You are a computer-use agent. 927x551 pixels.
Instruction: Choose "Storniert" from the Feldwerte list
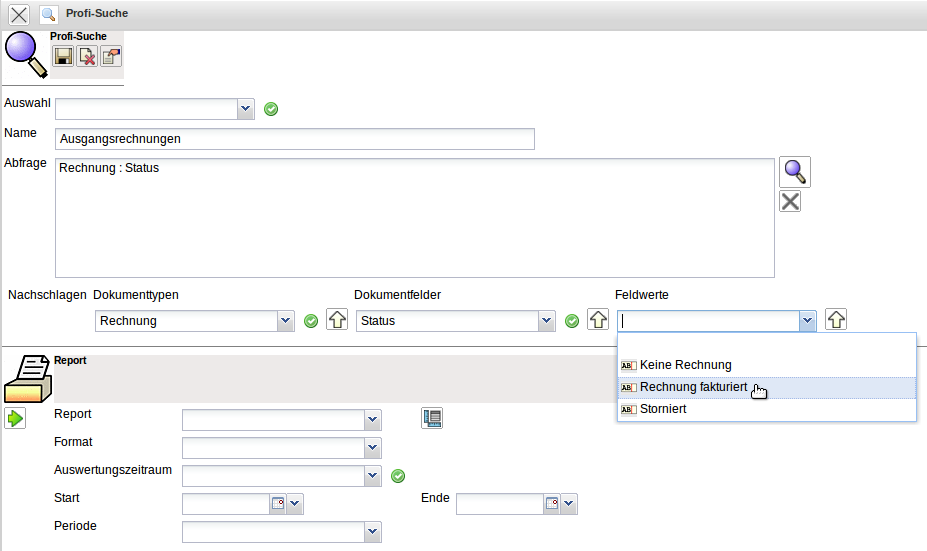663,409
